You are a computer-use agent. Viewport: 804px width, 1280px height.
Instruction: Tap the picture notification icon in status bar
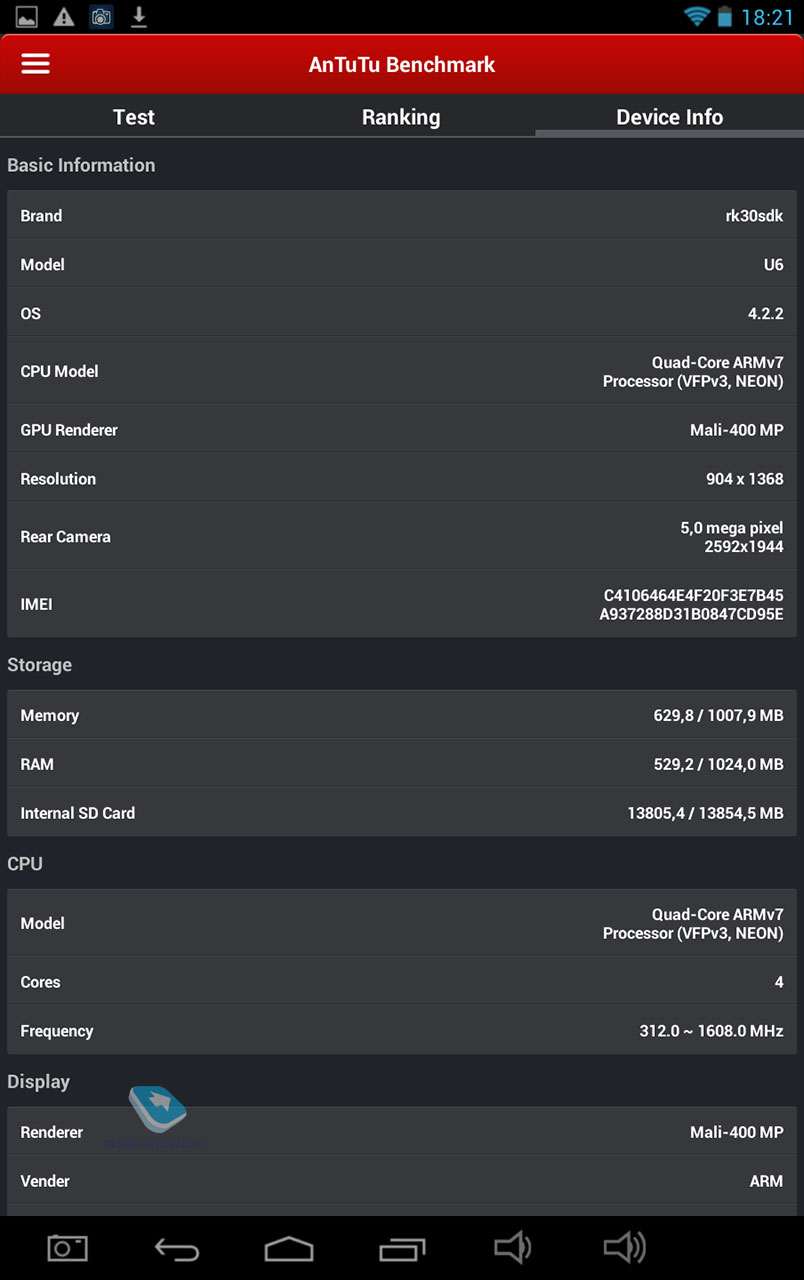coord(26,16)
